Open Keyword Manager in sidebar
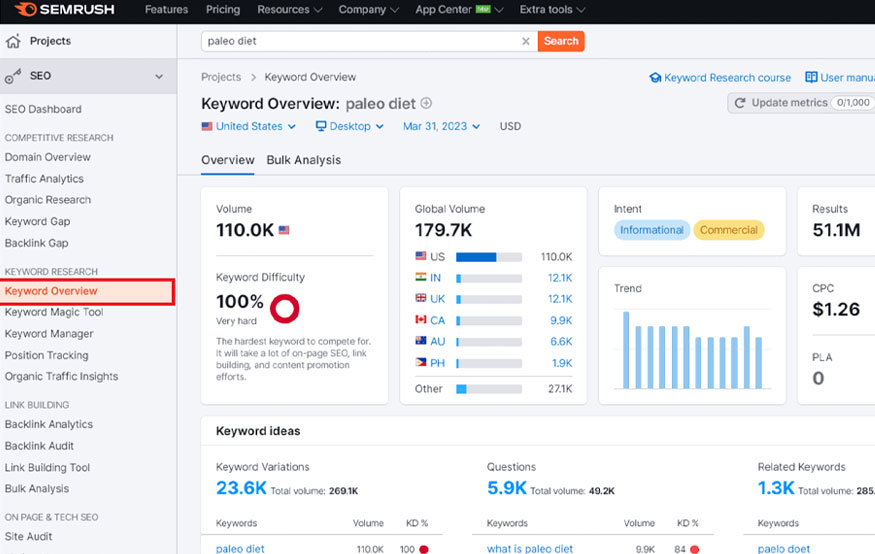Screen dimensions: 875x554 49,334
